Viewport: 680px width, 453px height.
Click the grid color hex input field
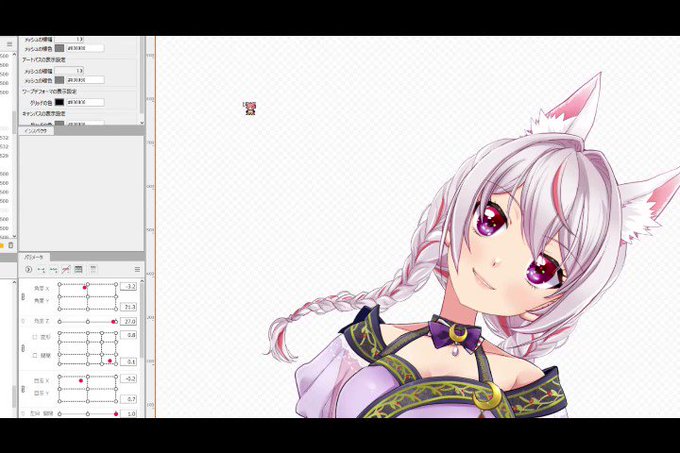85,102
